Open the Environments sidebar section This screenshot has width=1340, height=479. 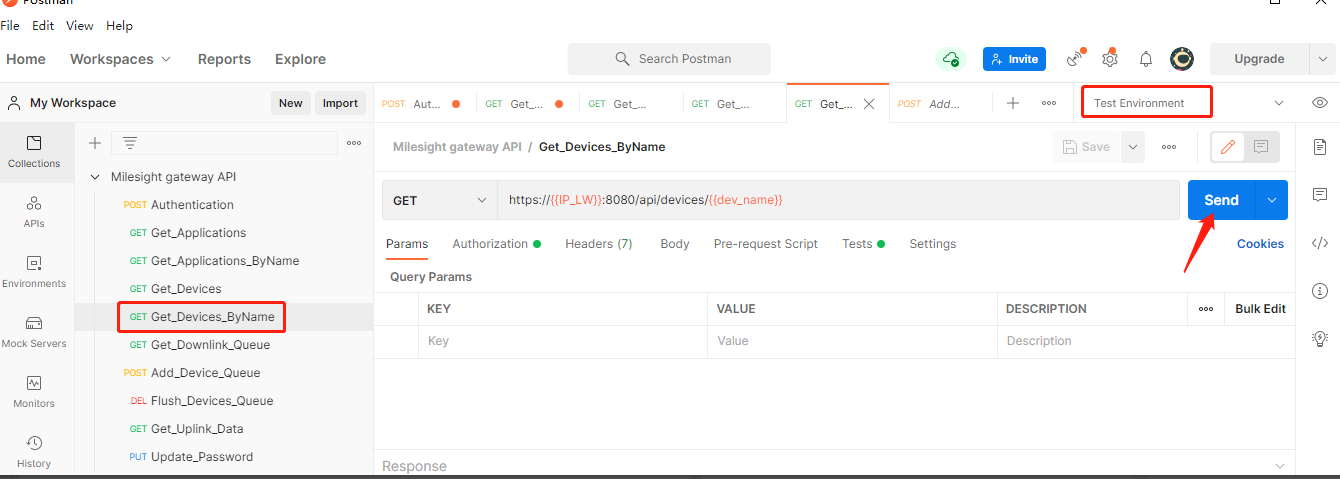coord(34,271)
